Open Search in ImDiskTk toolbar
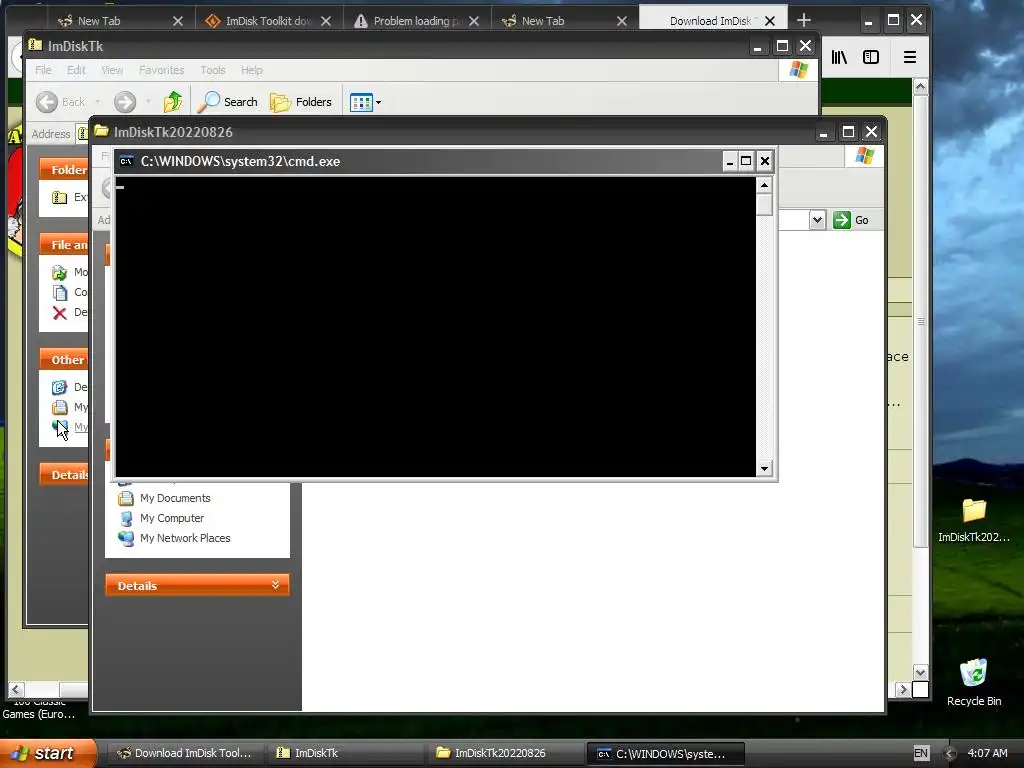Image resolution: width=1024 pixels, height=768 pixels. coord(228,102)
